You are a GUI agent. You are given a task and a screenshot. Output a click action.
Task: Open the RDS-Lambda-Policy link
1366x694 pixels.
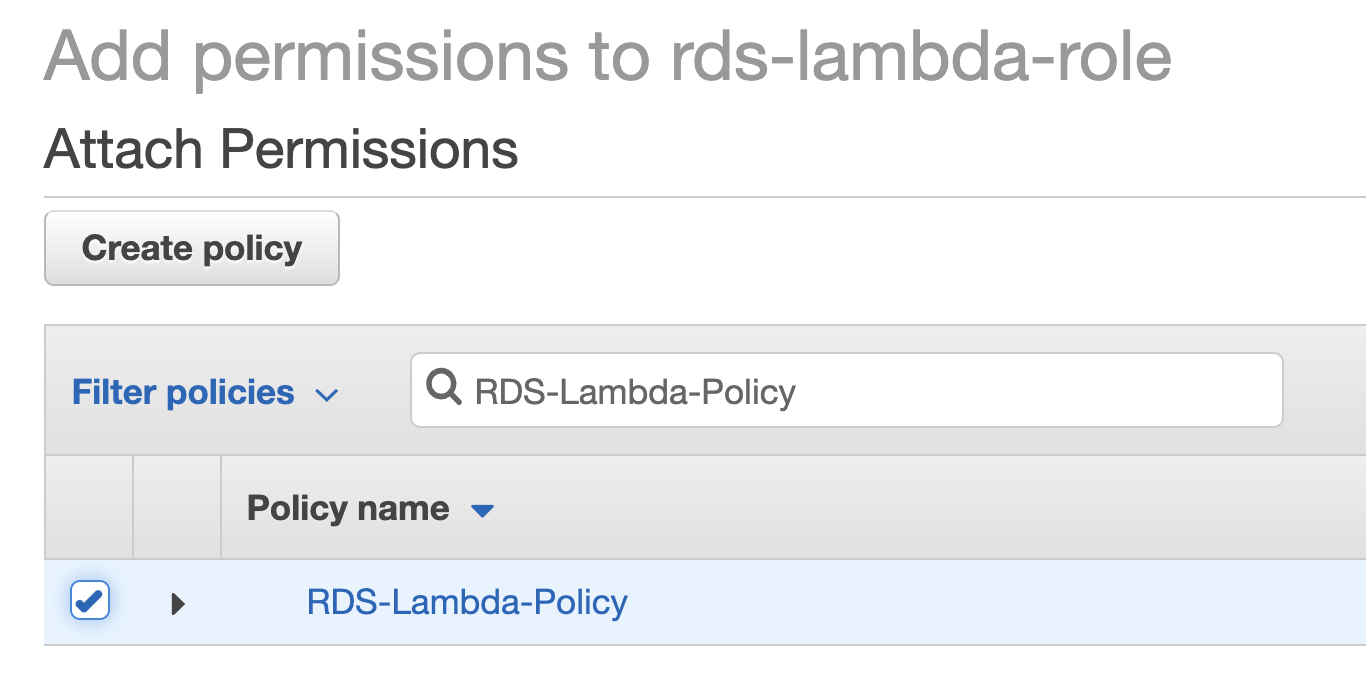pos(467,602)
